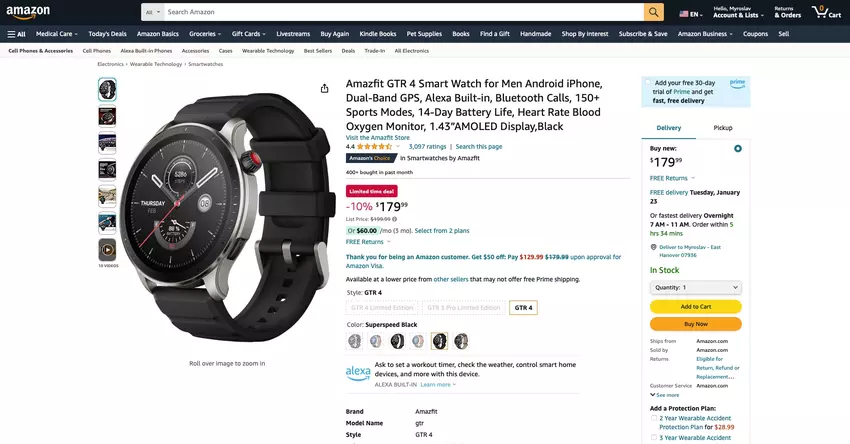Screen dimensions: 850x444
Task: Click the location pin Deliver to icon
Action: 653,247
